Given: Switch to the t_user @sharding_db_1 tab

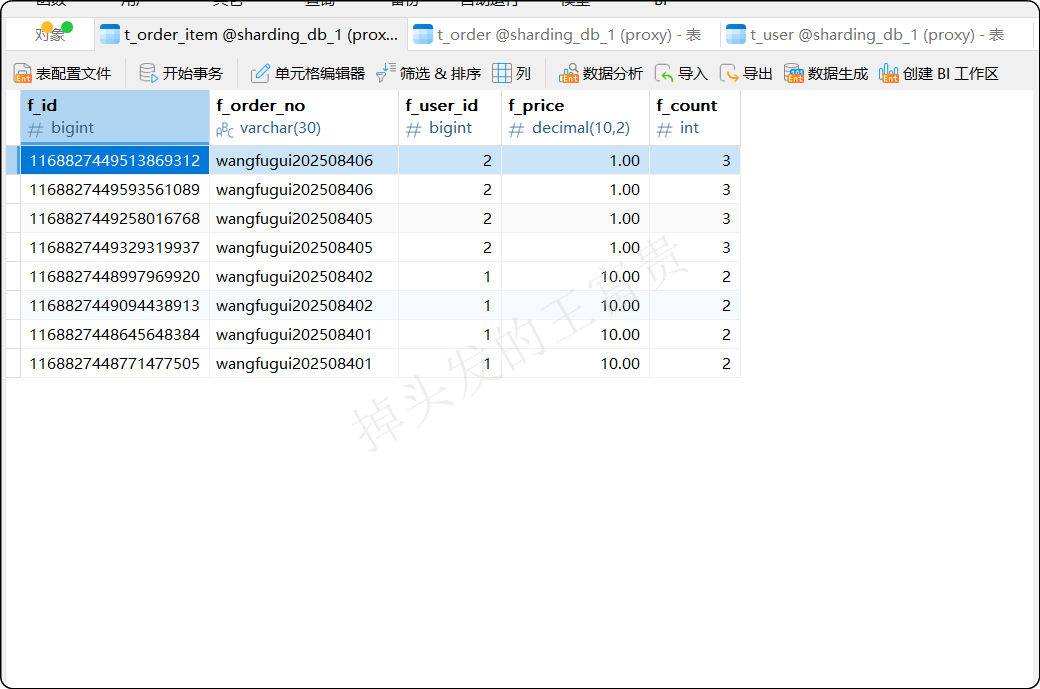Looking at the screenshot, I should coord(876,34).
